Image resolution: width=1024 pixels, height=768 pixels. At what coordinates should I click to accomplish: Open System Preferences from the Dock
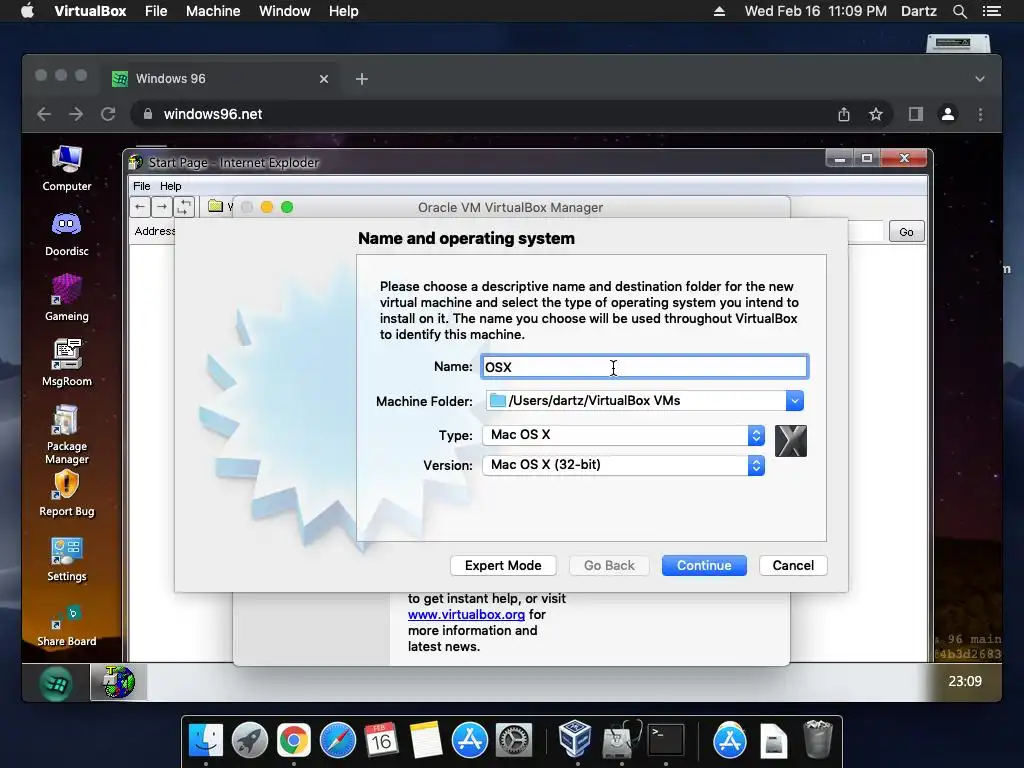tap(514, 741)
